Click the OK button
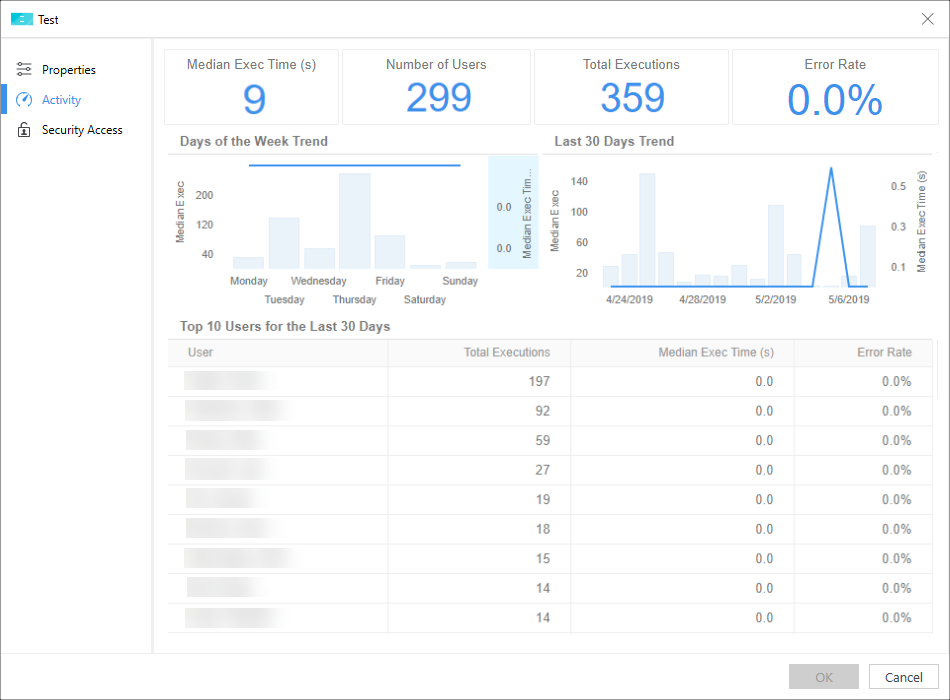Screen dimensions: 950x700 pos(823,677)
